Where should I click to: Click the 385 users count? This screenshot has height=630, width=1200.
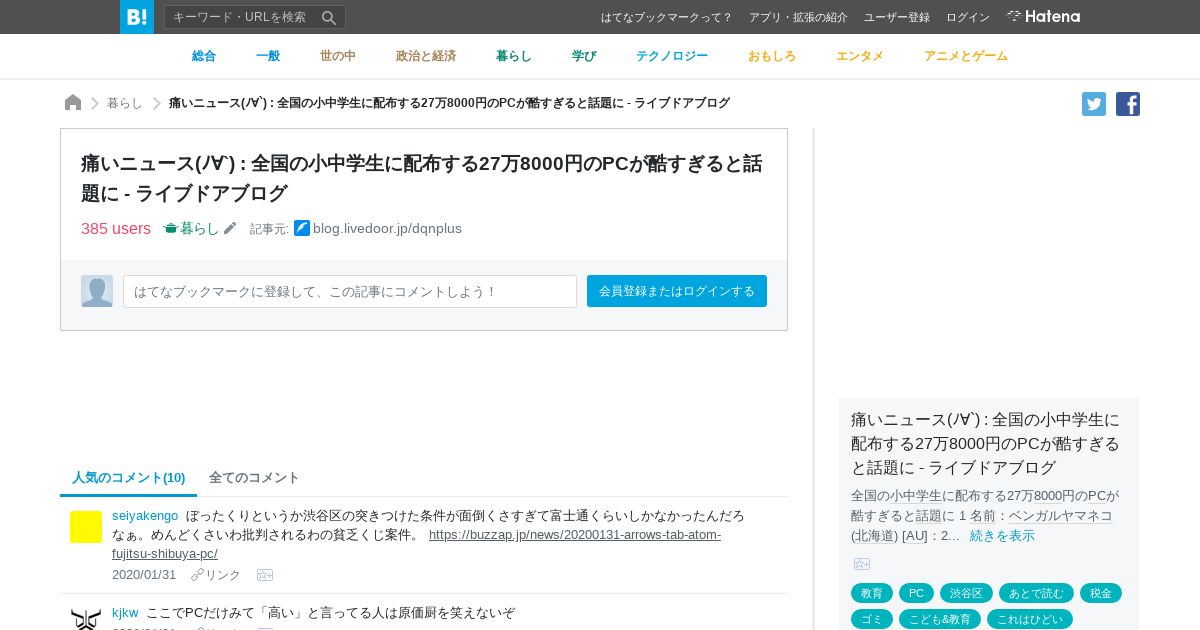[x=116, y=228]
